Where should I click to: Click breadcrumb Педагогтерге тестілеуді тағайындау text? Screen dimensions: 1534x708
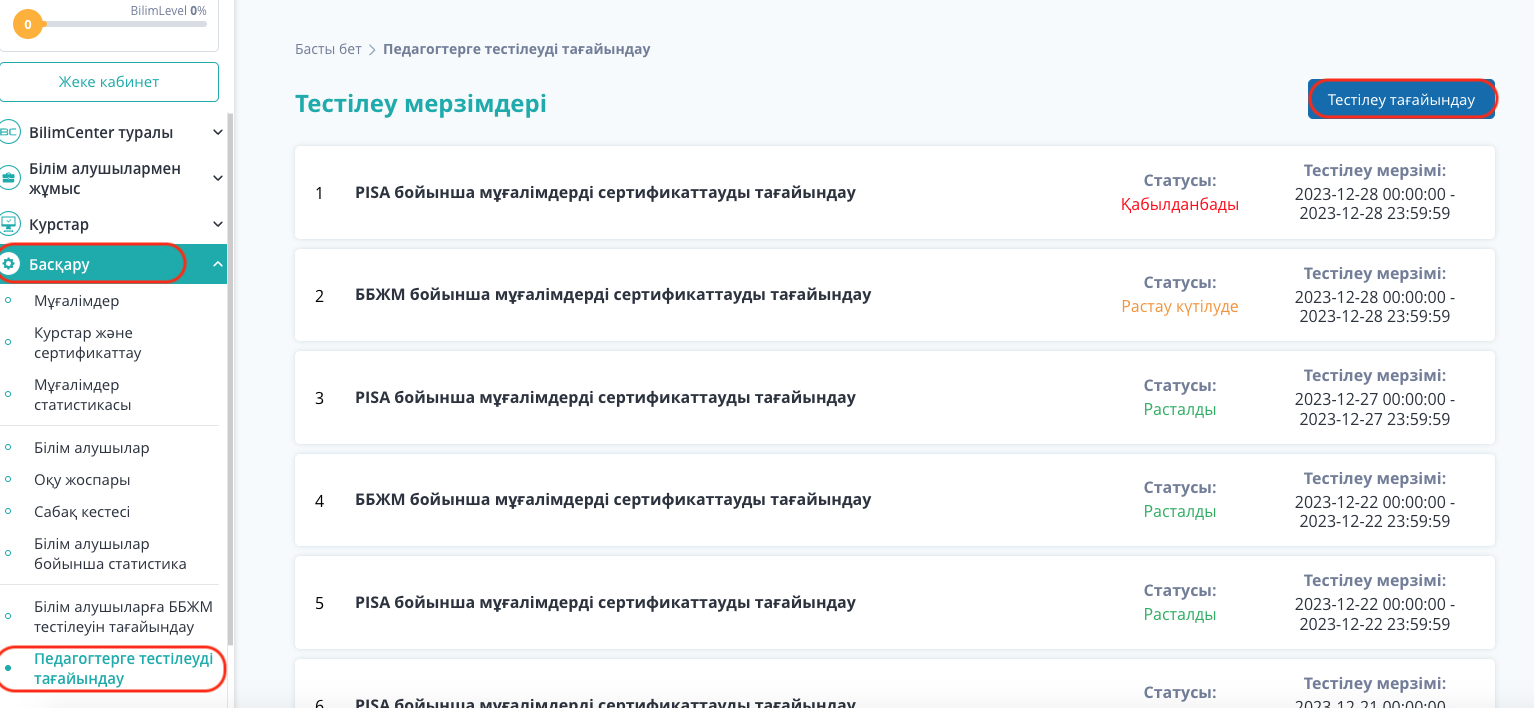517,49
